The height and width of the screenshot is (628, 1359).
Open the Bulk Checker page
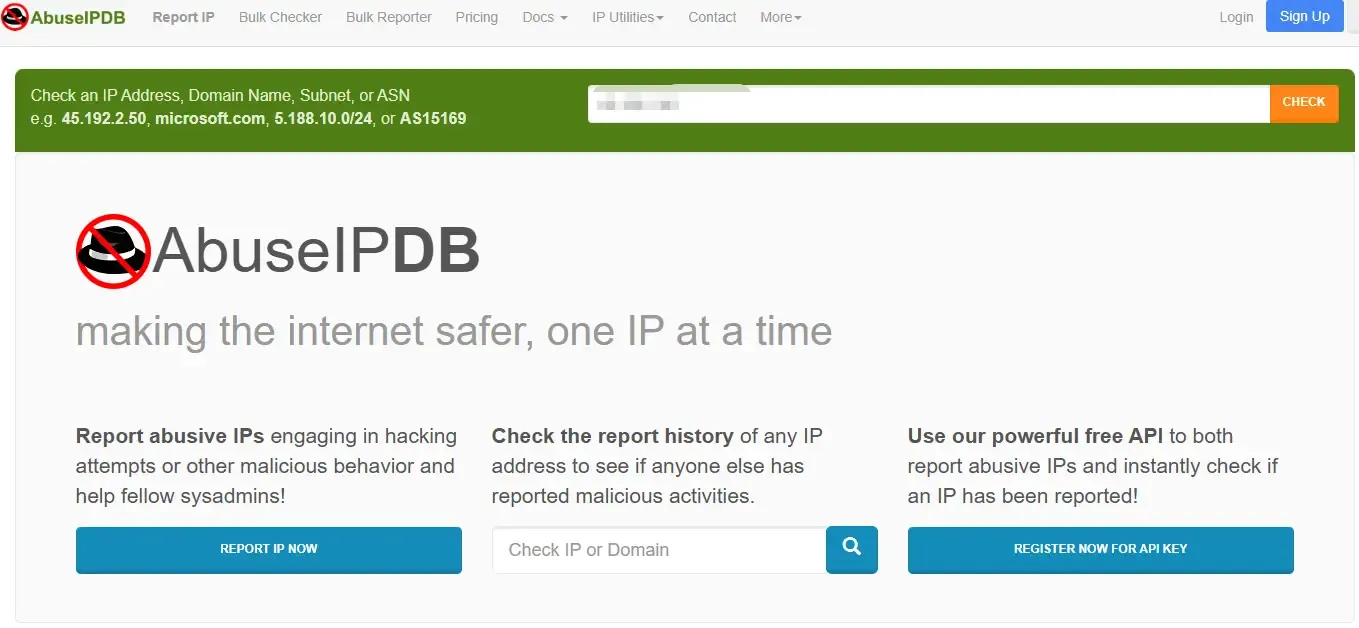[x=279, y=17]
